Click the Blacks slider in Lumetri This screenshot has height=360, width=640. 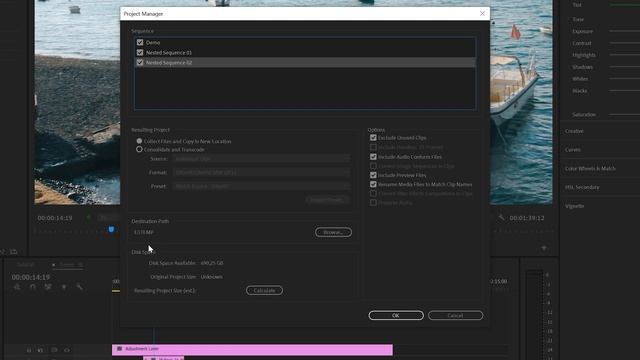click(624, 91)
